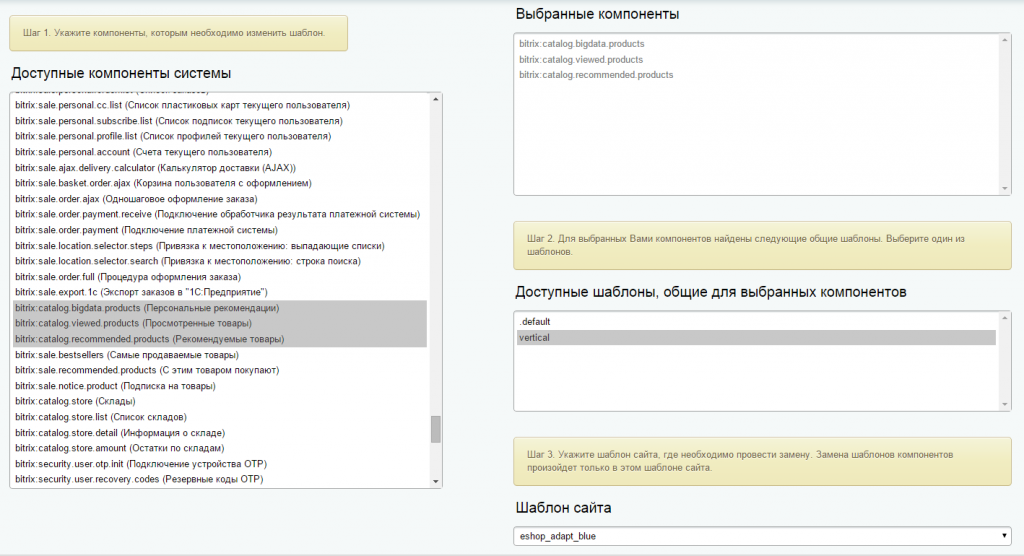Viewport: 1024px width, 556px height.
Task: Click bitrix:catalog.bigdata.products in selected components box
Action: (x=582, y=44)
